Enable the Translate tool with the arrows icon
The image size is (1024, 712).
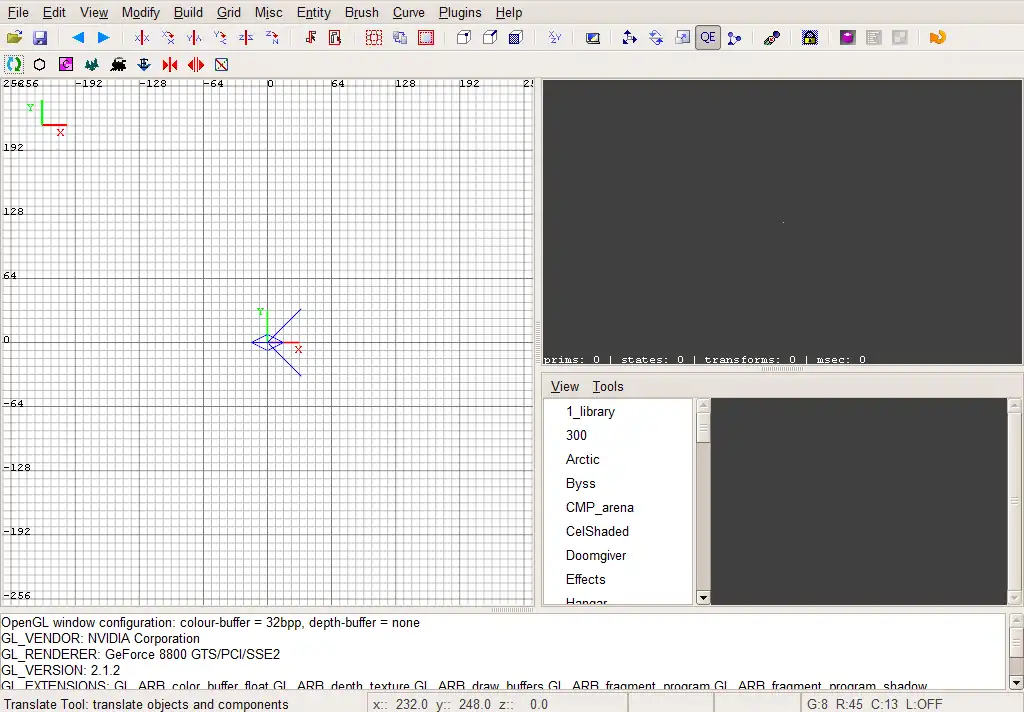pyautogui.click(x=629, y=38)
